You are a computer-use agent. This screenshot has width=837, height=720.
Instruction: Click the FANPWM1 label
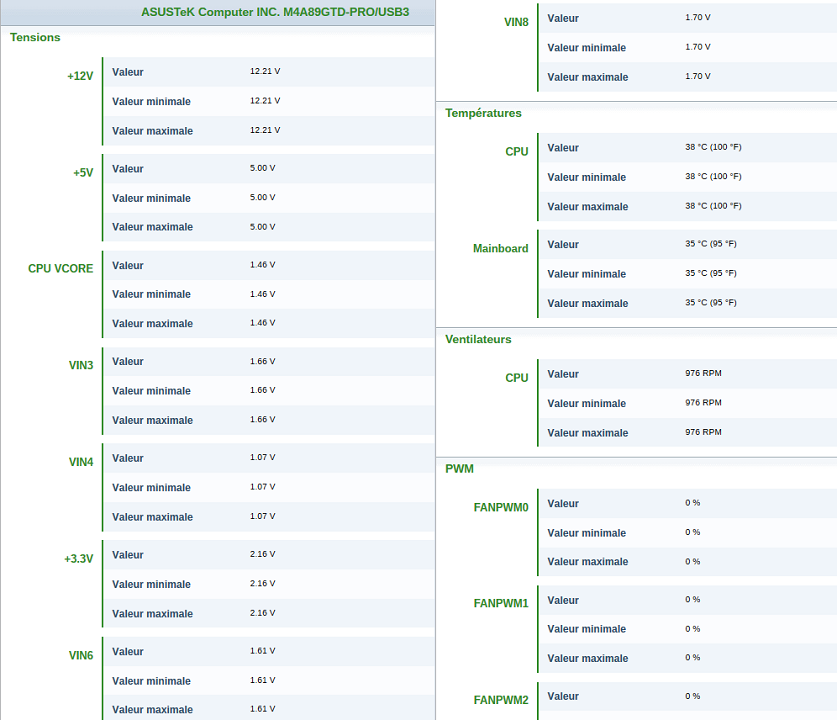point(501,603)
